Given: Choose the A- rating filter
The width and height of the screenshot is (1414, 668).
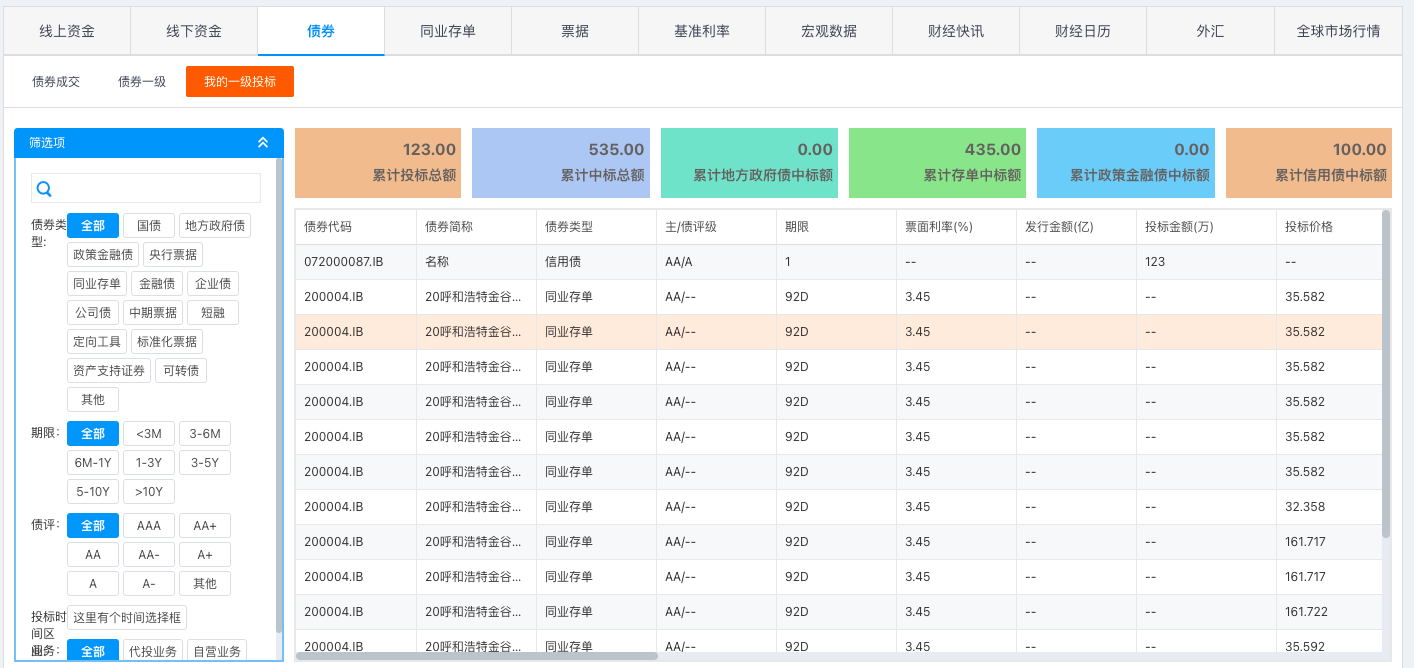Looking at the screenshot, I should (x=149, y=584).
